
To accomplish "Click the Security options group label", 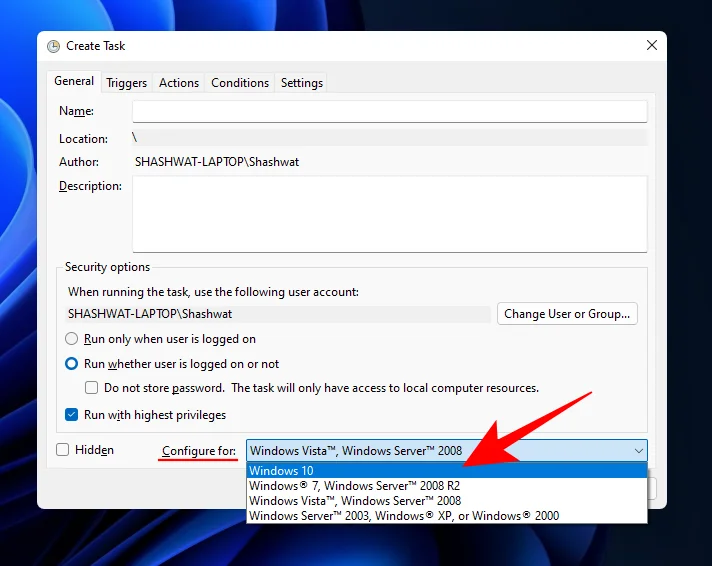I will click(x=107, y=267).
